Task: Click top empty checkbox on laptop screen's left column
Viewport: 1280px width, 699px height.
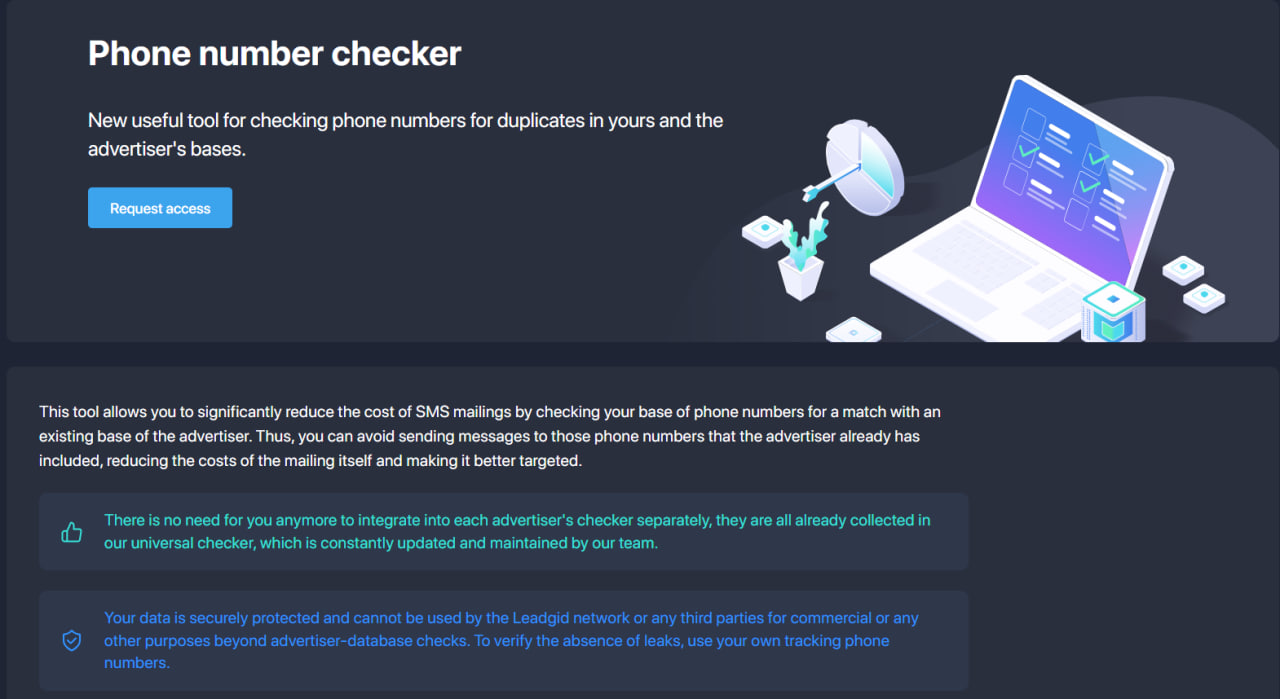Action: [x=1033, y=124]
